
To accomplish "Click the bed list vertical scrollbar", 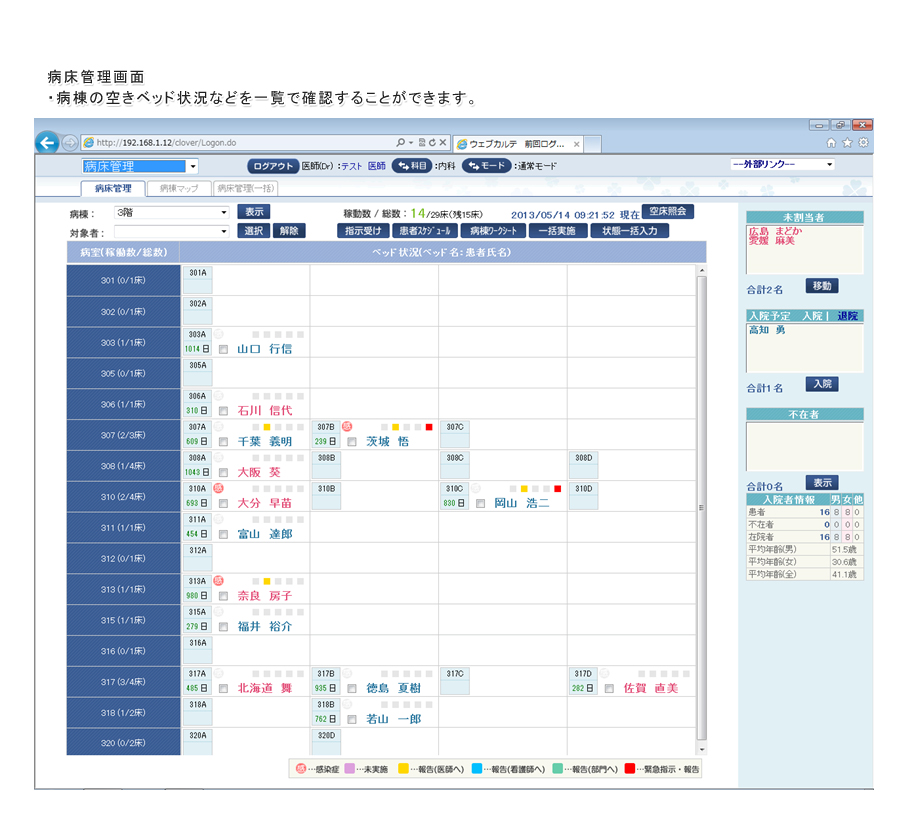I will coord(701,508).
